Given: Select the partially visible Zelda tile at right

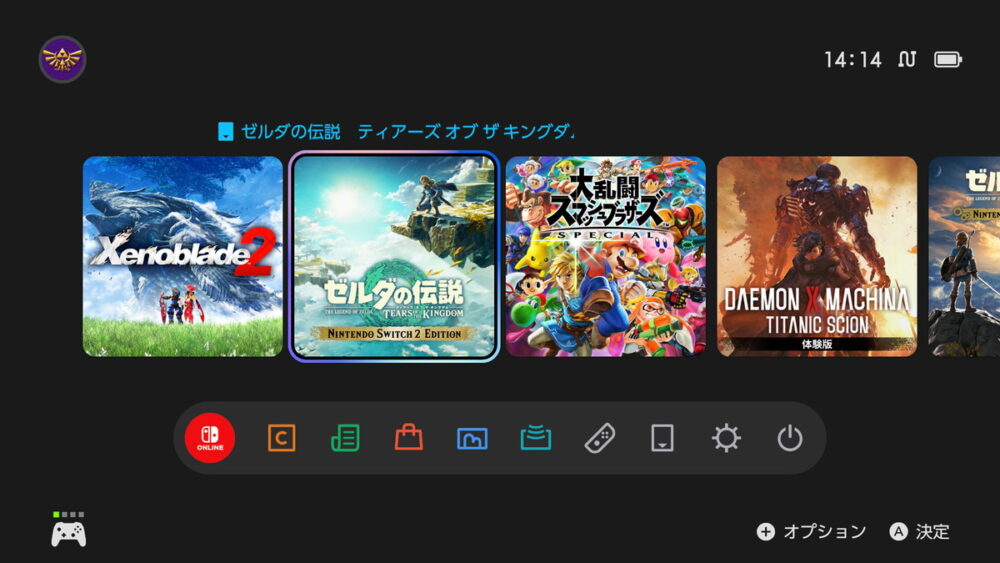Looking at the screenshot, I should click(964, 256).
